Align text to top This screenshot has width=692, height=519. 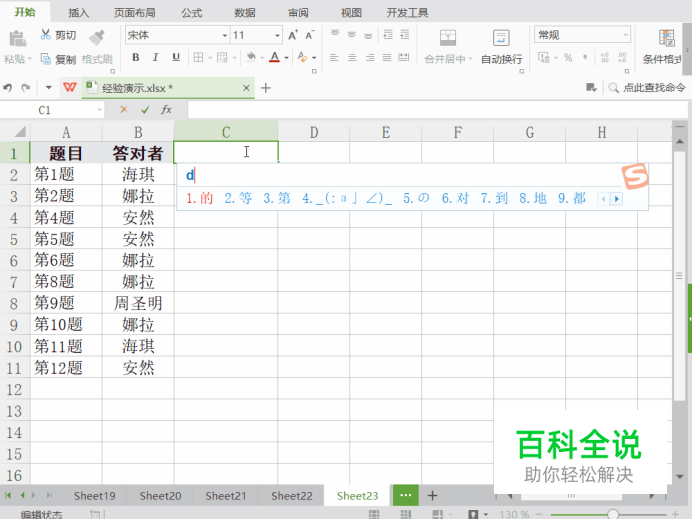coord(335,34)
